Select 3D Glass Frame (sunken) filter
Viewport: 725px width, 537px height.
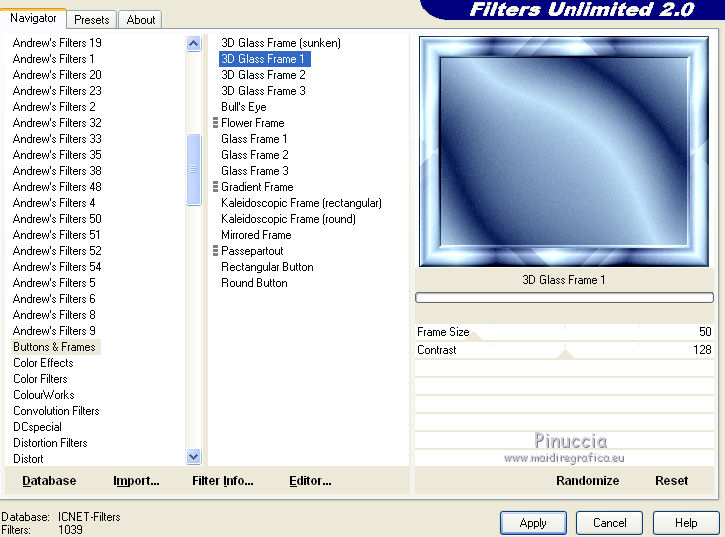point(281,43)
